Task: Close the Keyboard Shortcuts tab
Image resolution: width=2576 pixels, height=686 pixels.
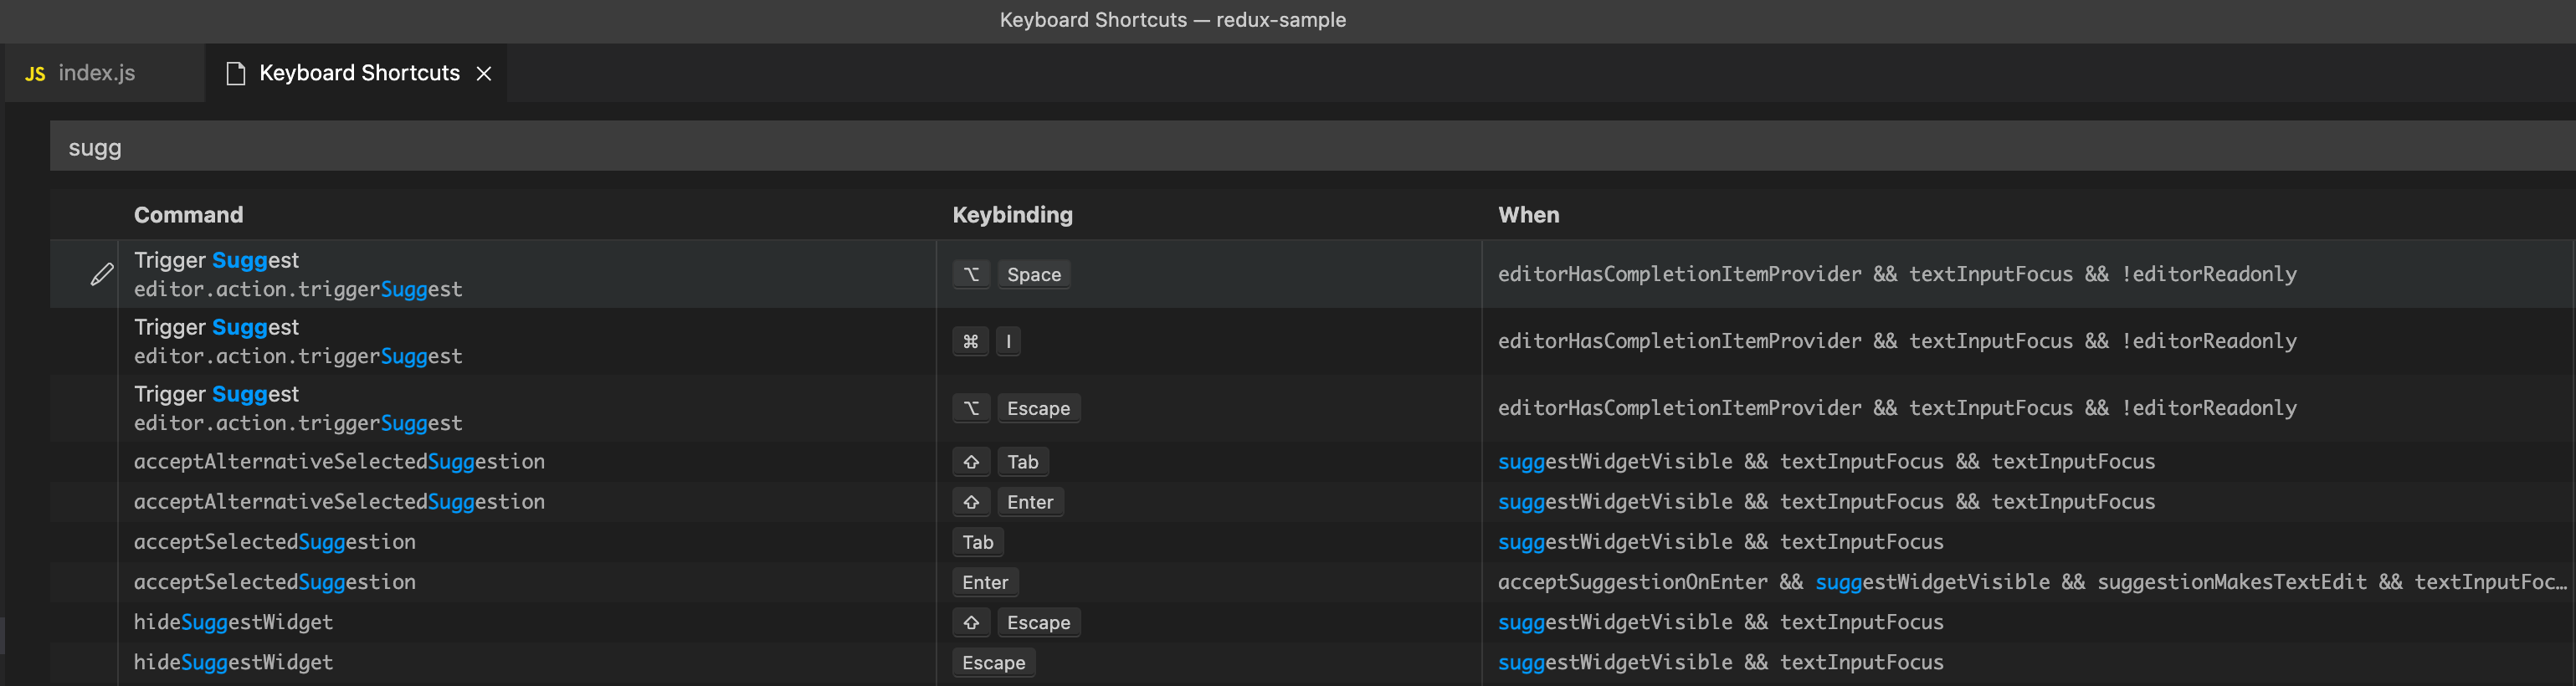Action: point(484,73)
